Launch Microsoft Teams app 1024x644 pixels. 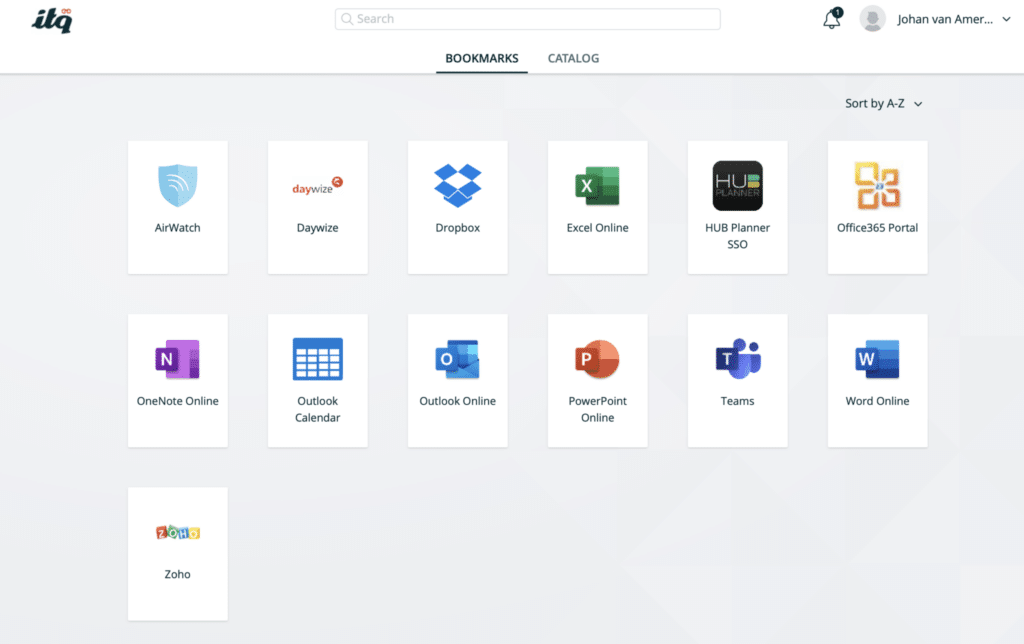(x=737, y=360)
